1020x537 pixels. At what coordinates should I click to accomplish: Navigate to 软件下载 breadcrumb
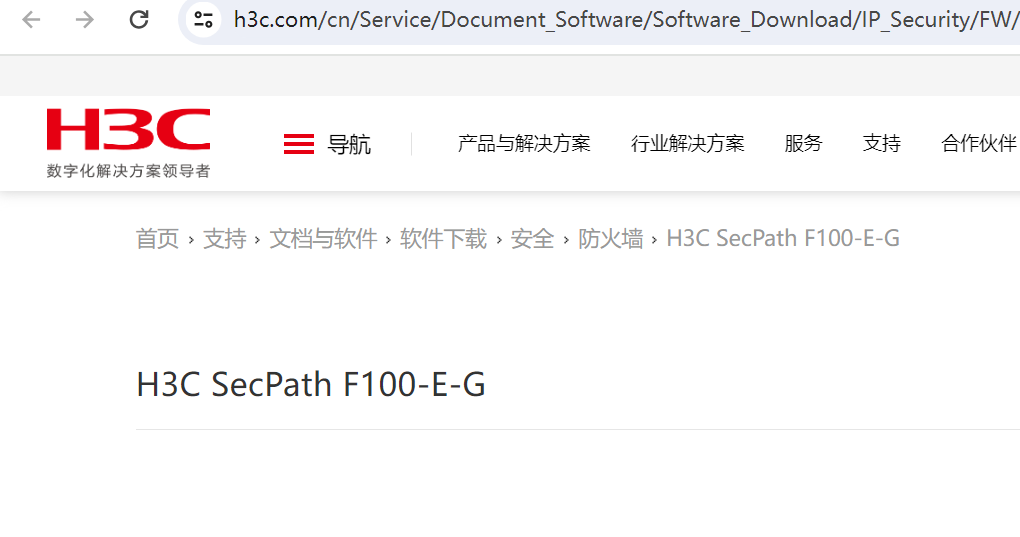(443, 238)
